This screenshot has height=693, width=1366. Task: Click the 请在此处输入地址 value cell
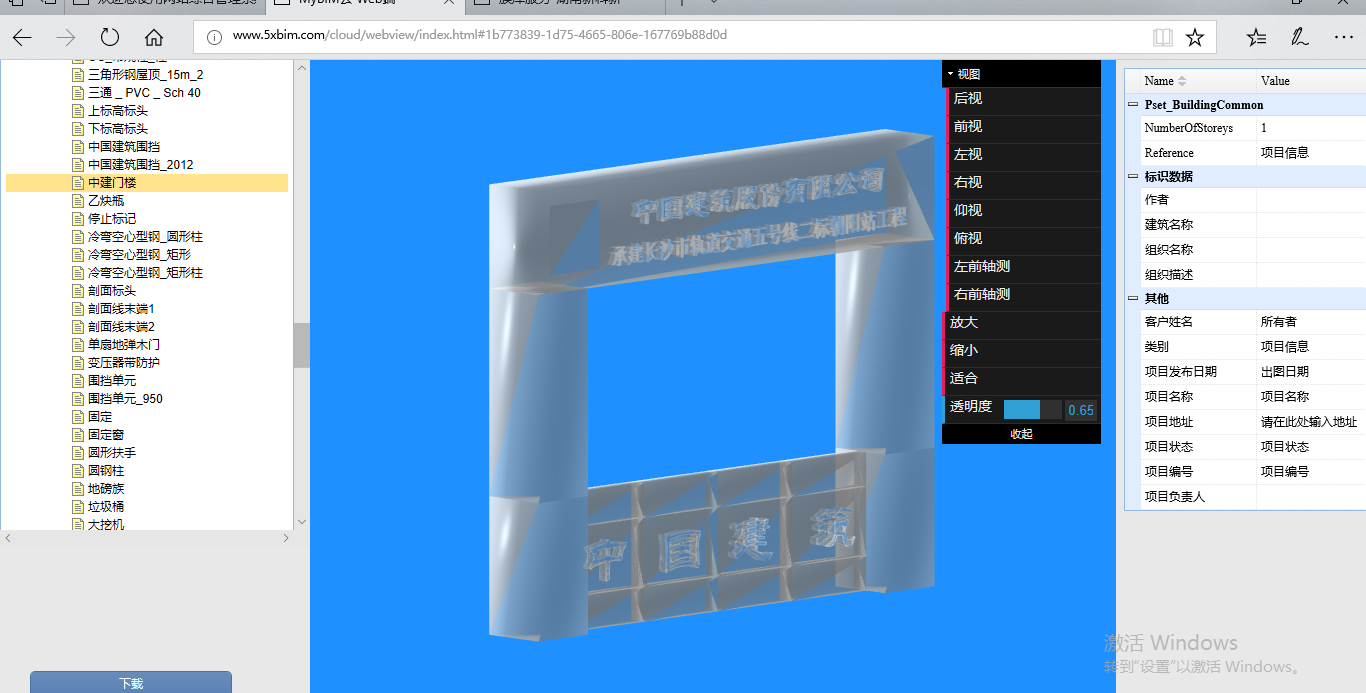click(1309, 422)
